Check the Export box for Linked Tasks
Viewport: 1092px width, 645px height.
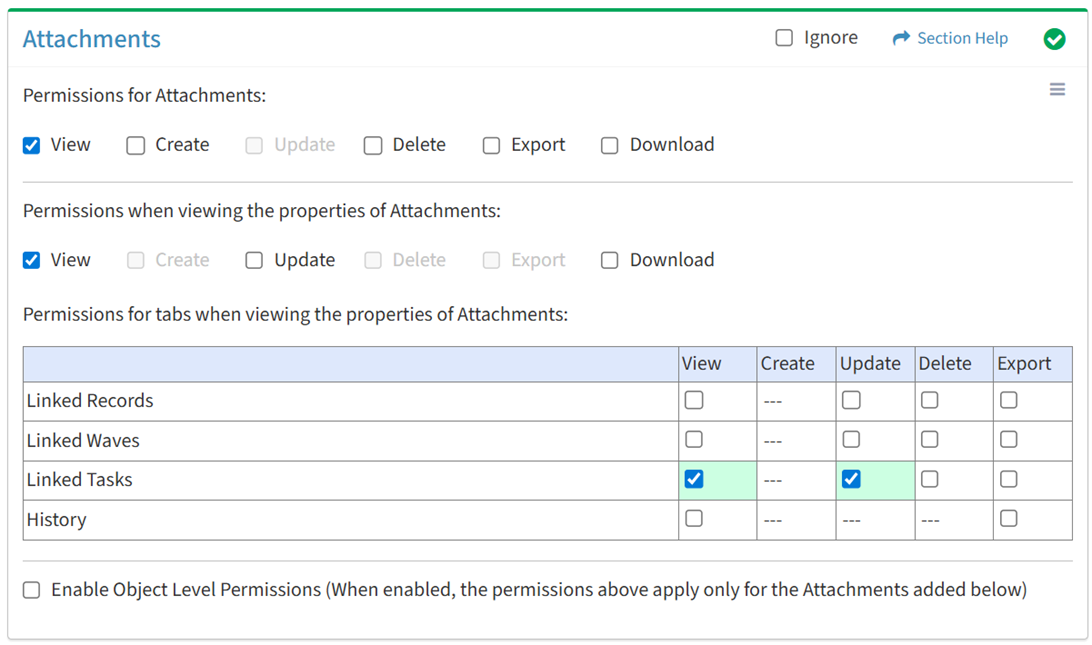pos(1008,479)
